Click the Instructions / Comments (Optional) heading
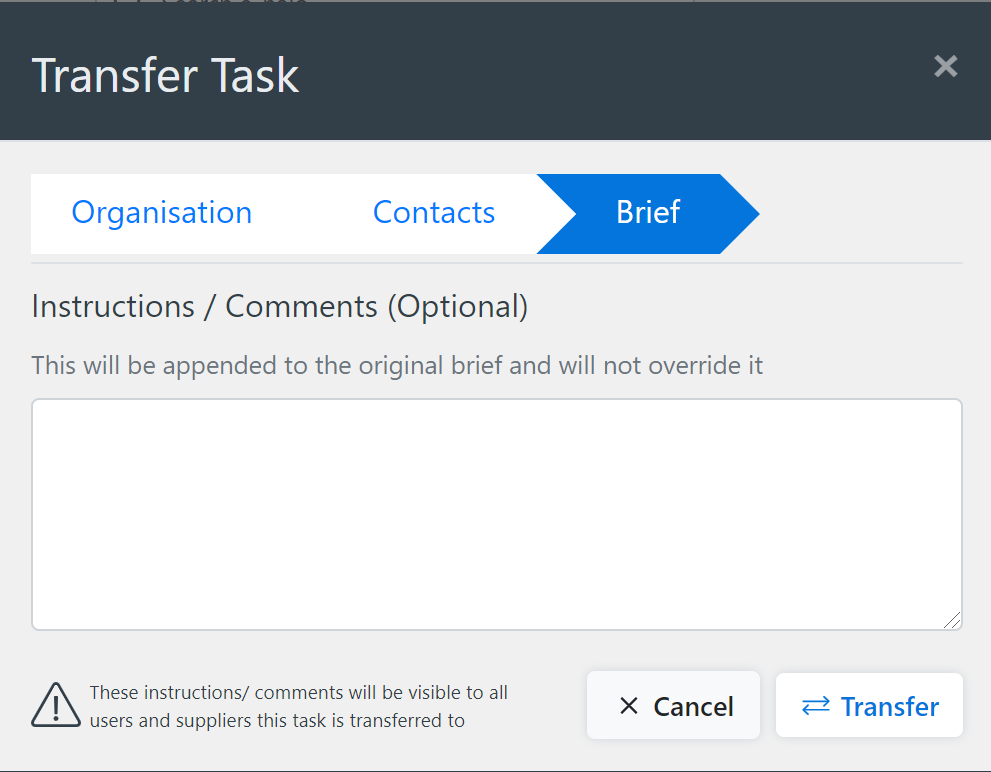The height and width of the screenshot is (772, 991). 280,306
